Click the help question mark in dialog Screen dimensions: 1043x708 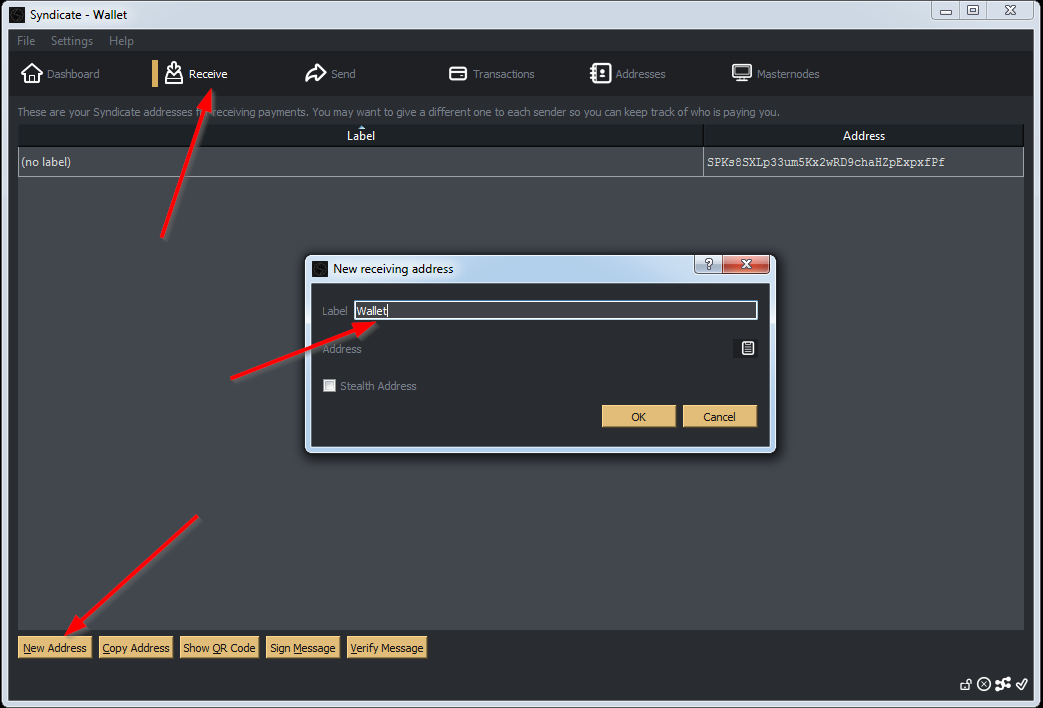[708, 264]
